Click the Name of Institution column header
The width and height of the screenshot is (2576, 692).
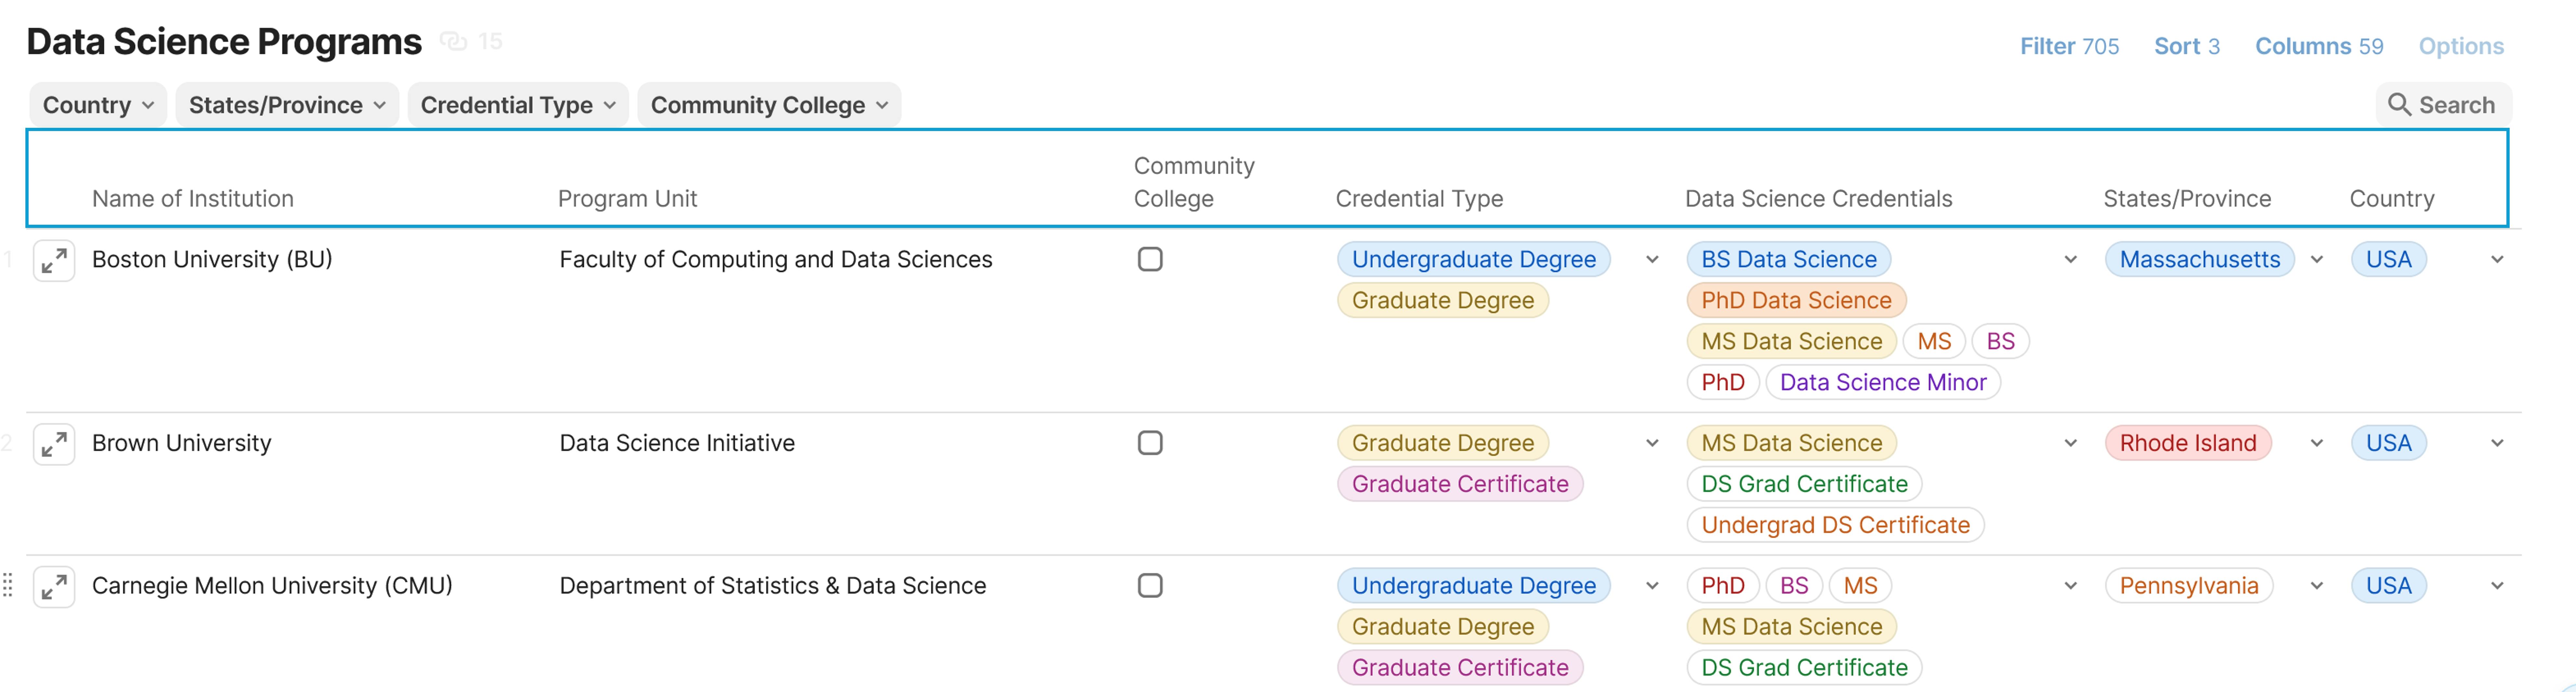[x=193, y=199]
